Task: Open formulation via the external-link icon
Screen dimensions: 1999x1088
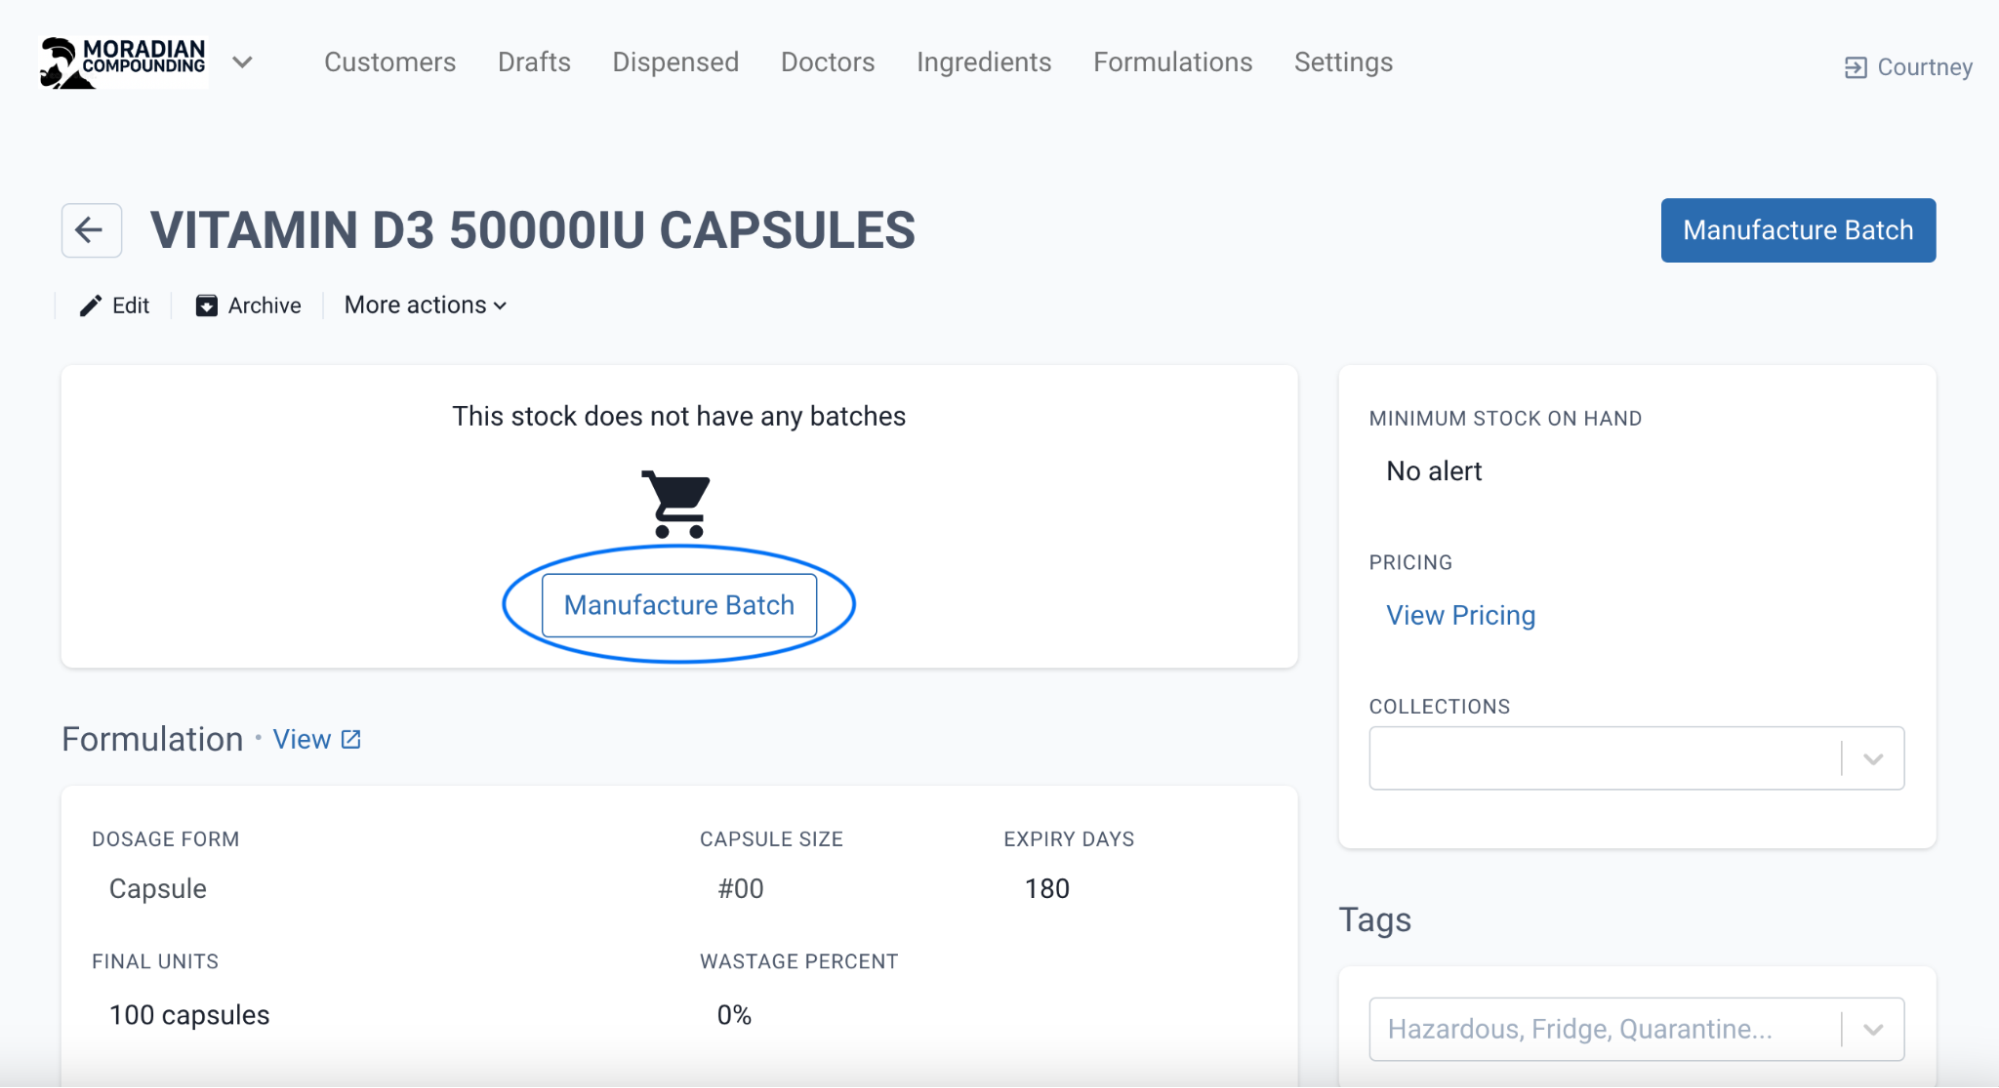Action: [350, 738]
